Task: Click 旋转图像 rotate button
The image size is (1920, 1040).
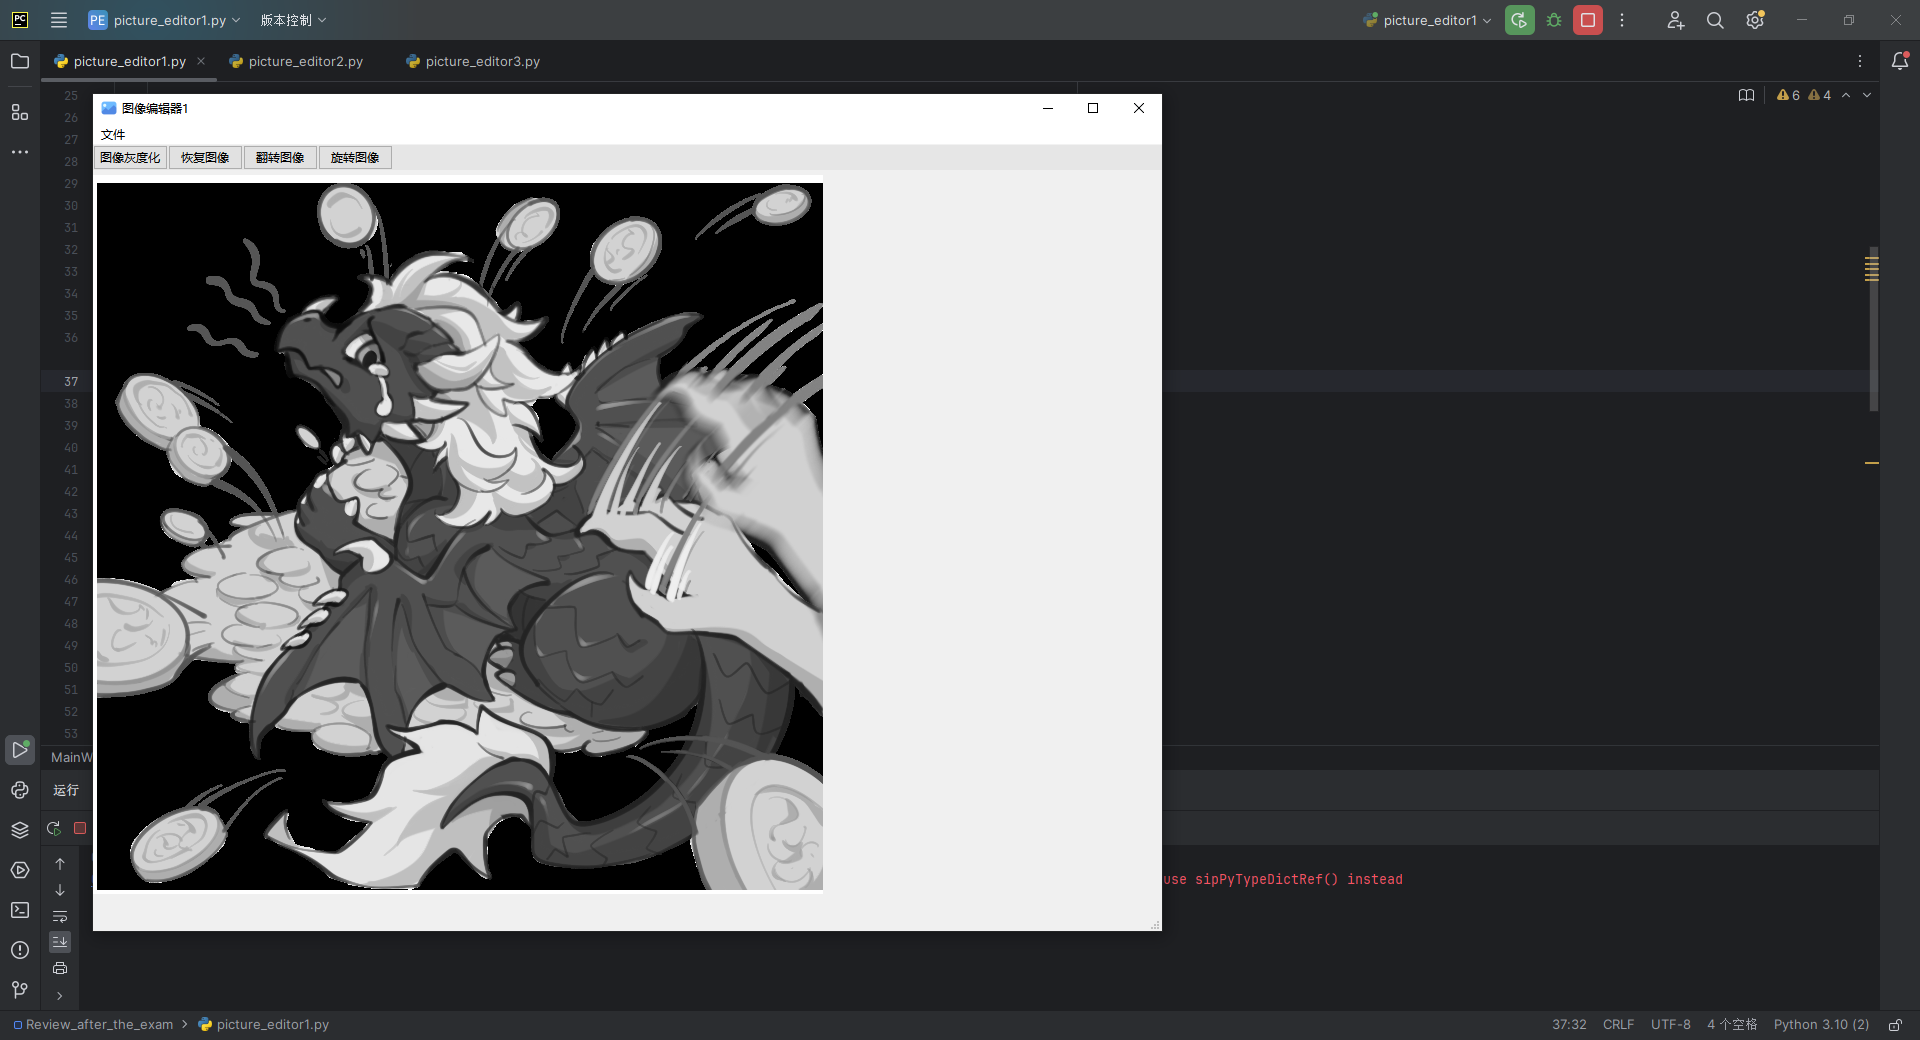Action: pyautogui.click(x=355, y=158)
